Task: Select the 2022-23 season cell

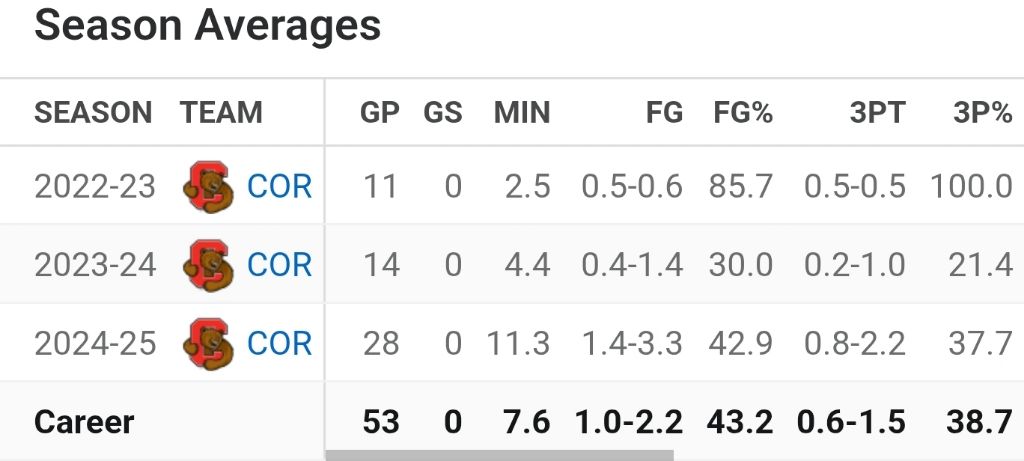Action: (95, 187)
